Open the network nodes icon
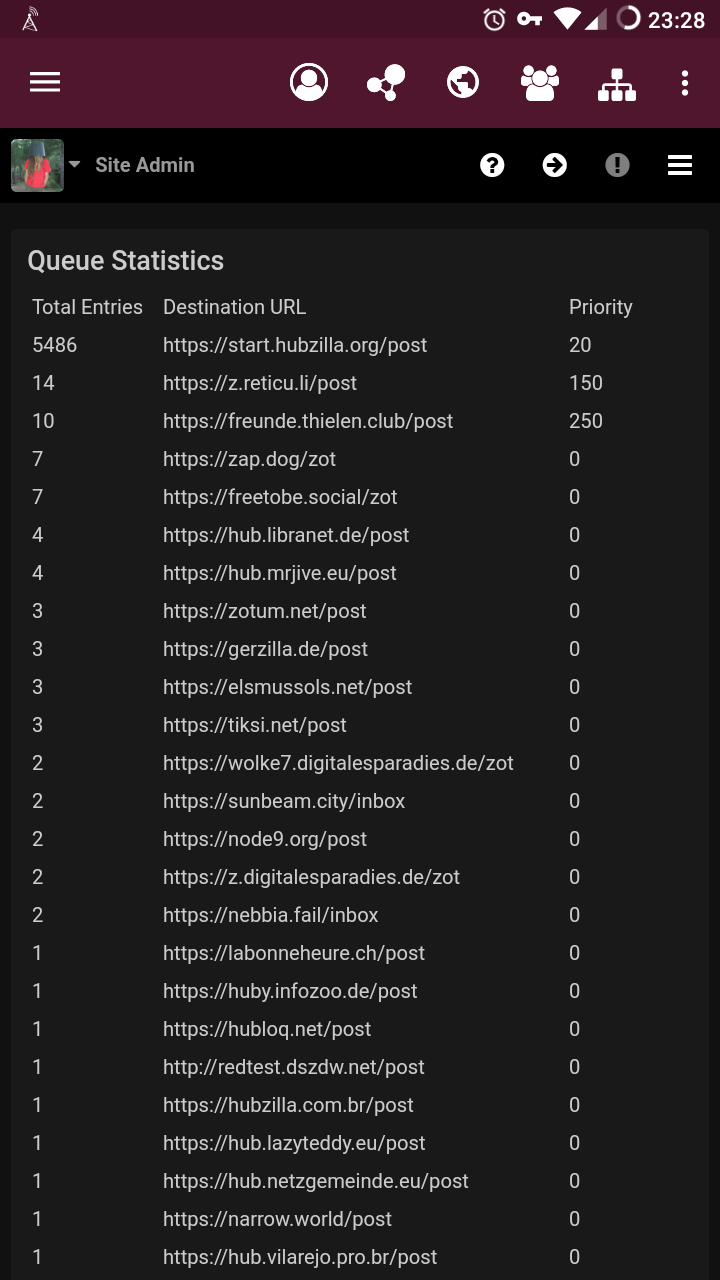The height and width of the screenshot is (1280, 720). (386, 82)
